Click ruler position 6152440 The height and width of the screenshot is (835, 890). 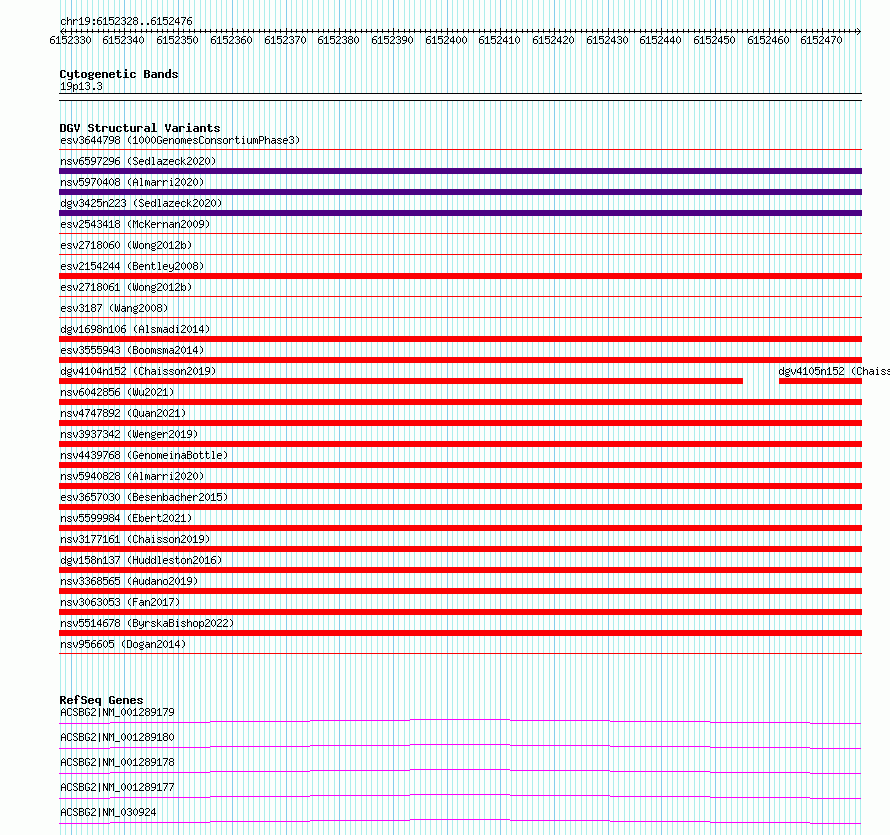(x=660, y=40)
